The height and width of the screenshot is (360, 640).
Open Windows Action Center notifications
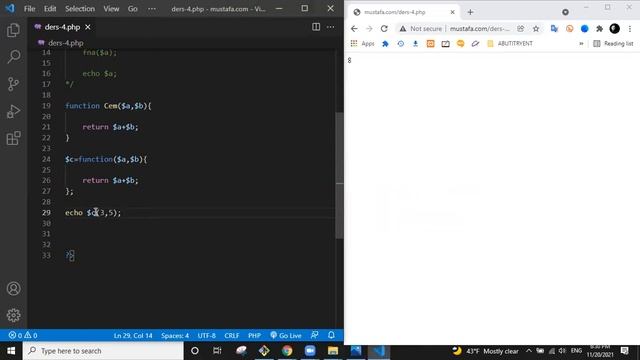click(x=624, y=351)
